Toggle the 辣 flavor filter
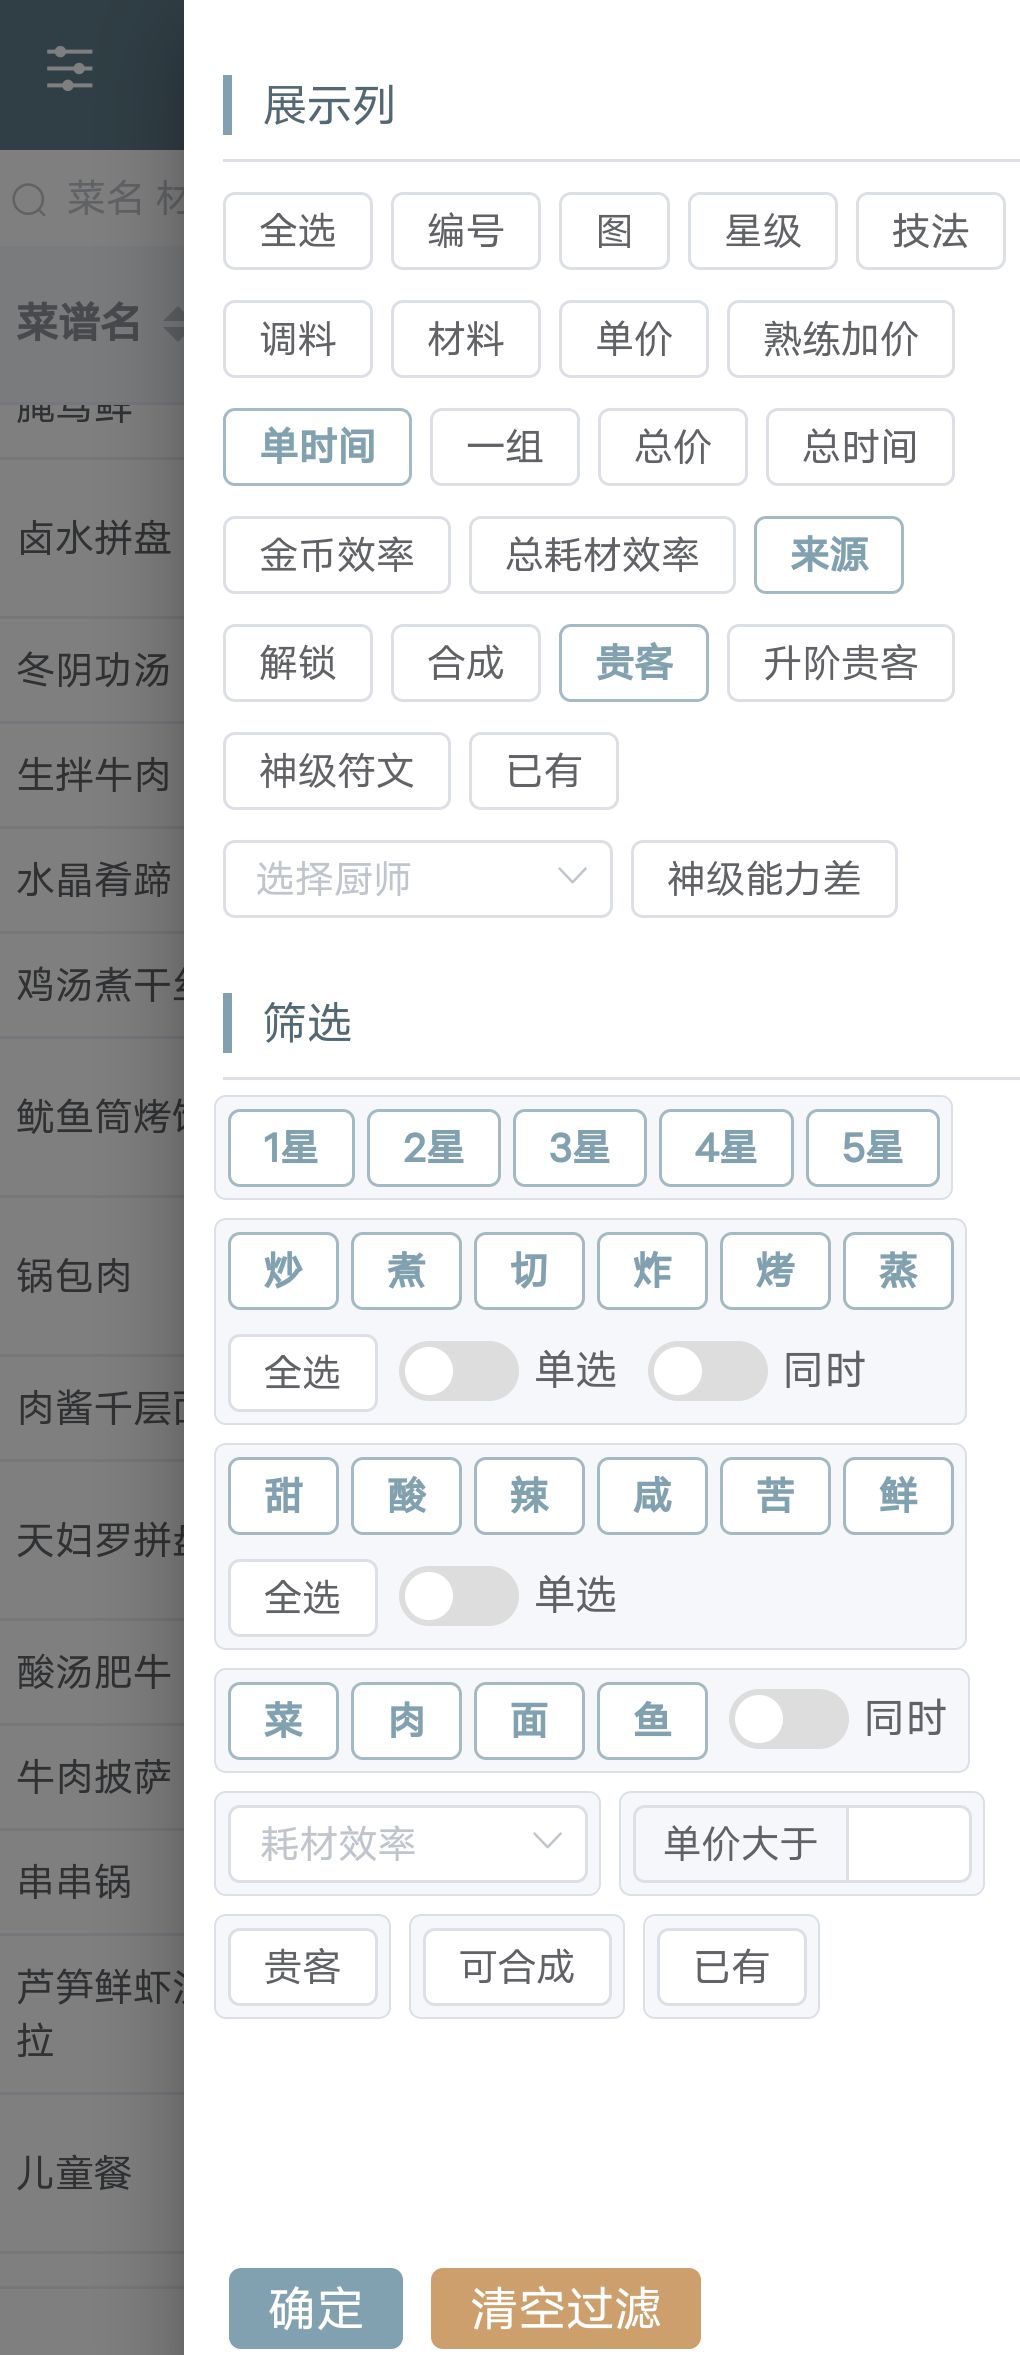 coord(529,1496)
